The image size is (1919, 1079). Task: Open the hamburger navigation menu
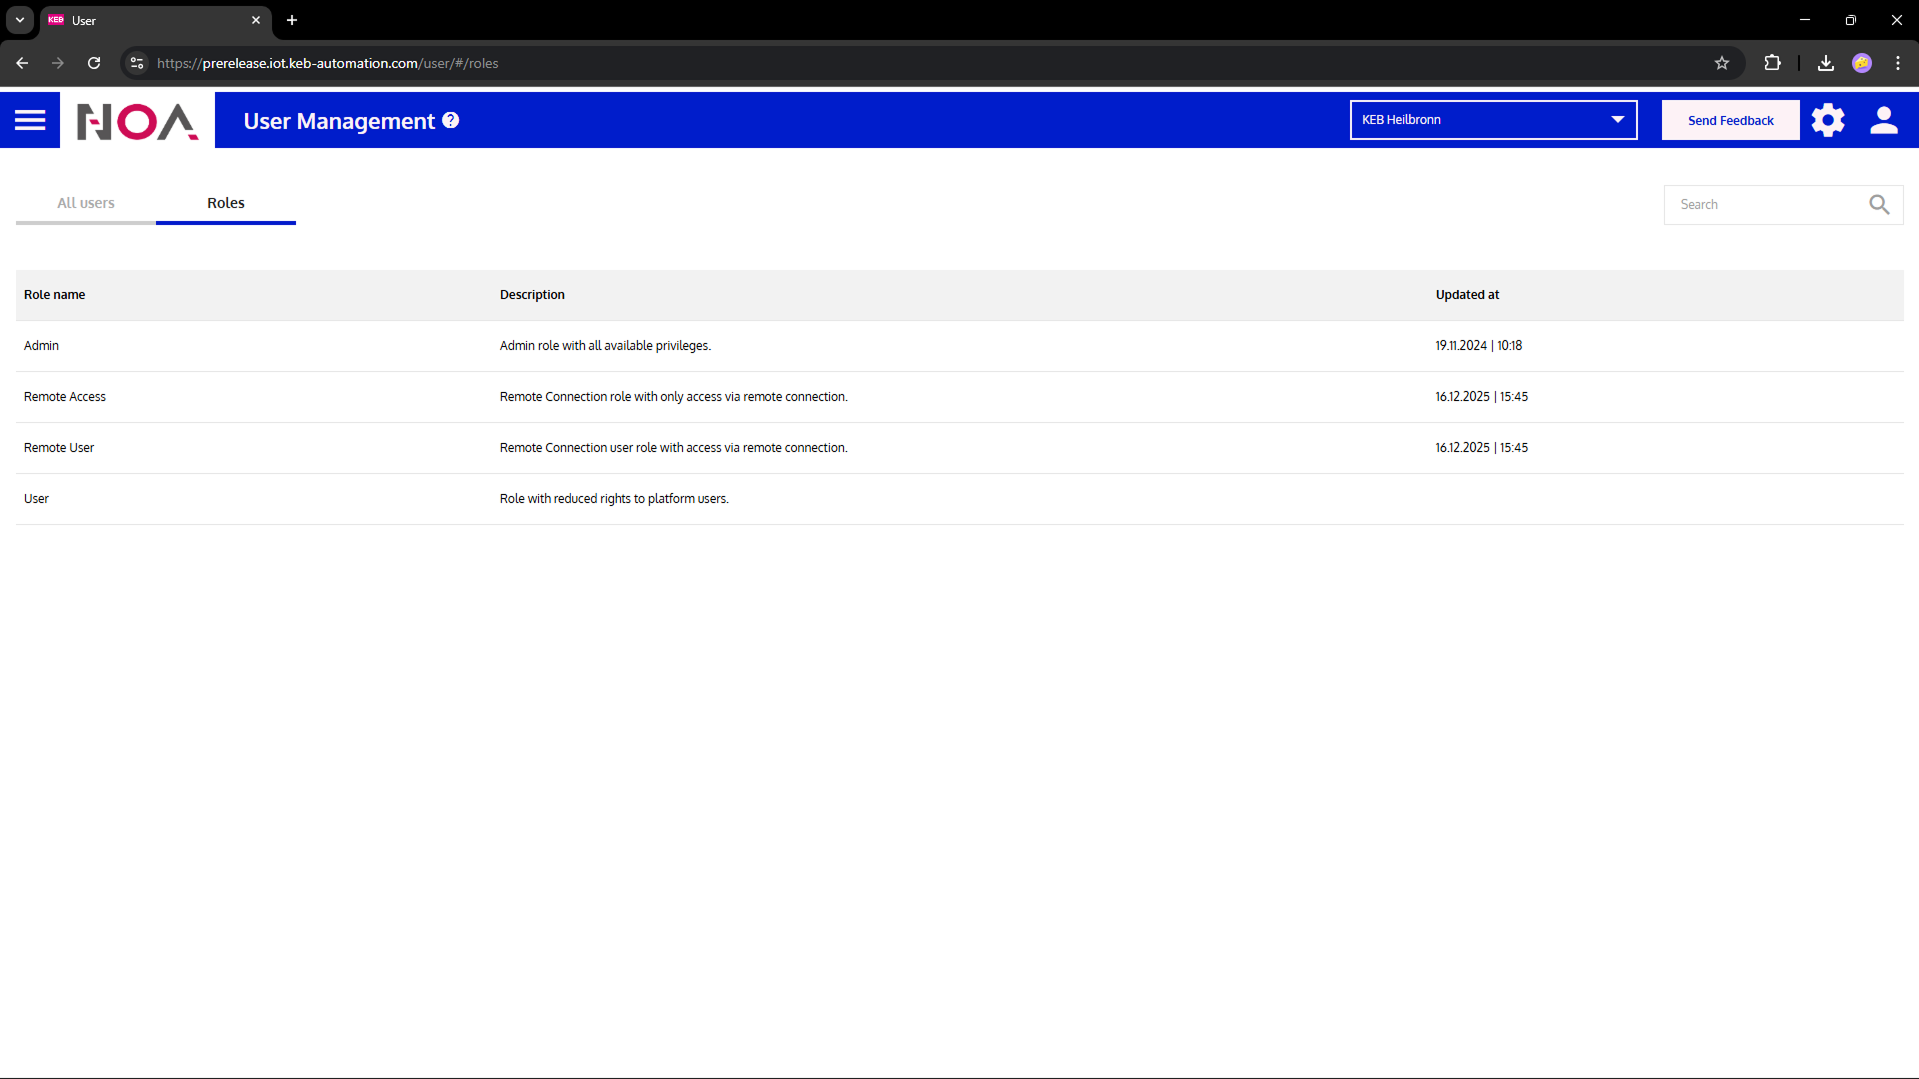pyautogui.click(x=30, y=120)
